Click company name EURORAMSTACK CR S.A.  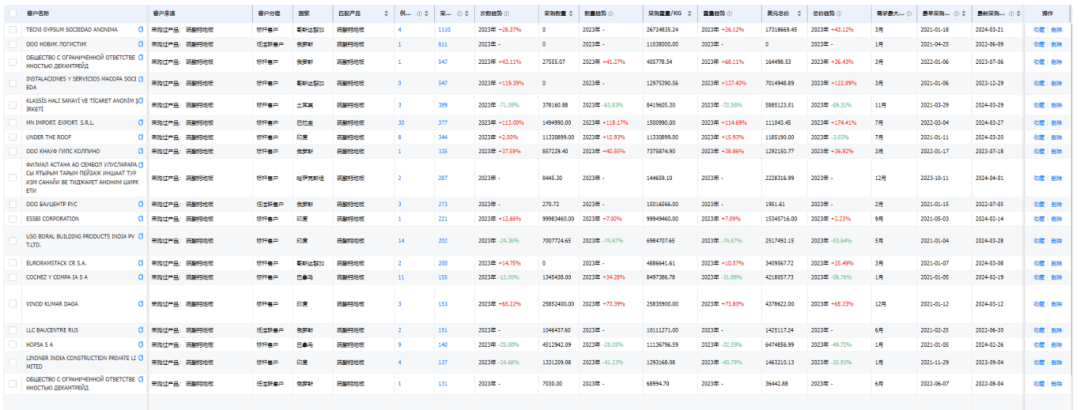(x=56, y=263)
